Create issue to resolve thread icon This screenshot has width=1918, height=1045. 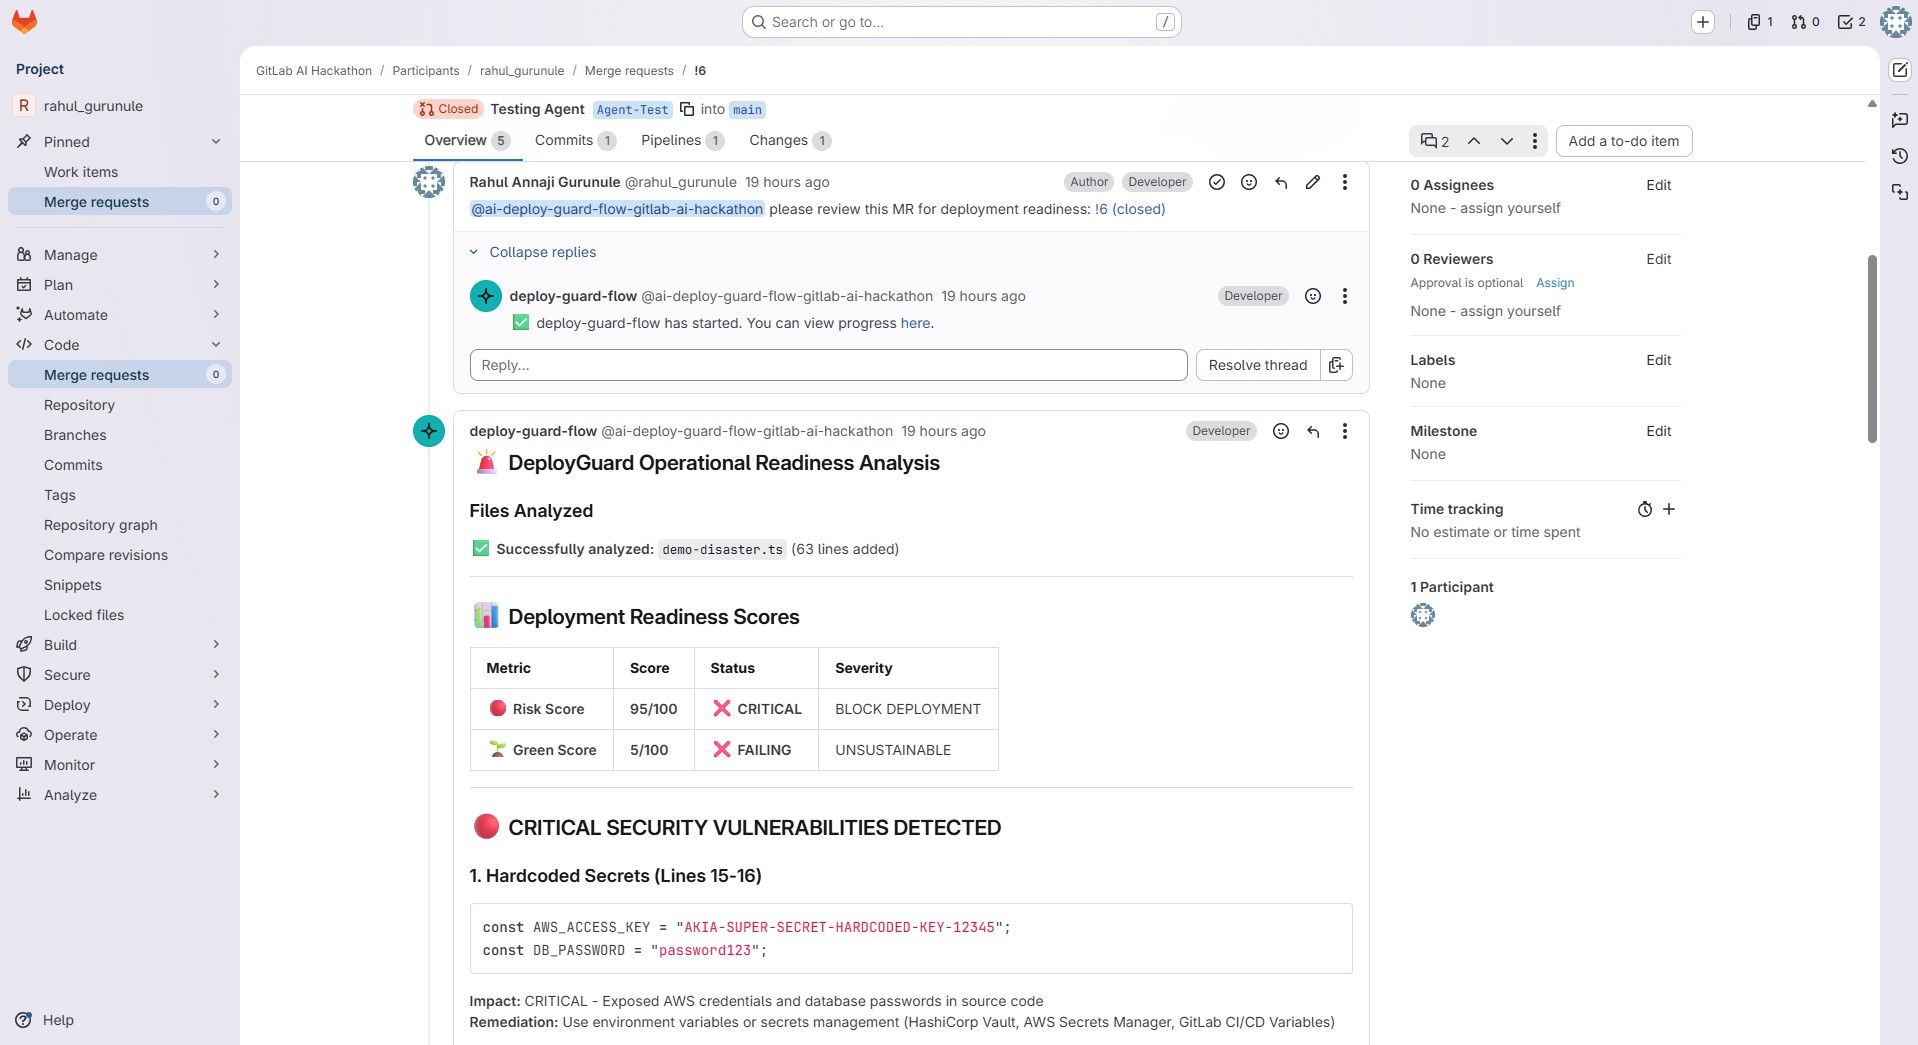(1337, 365)
